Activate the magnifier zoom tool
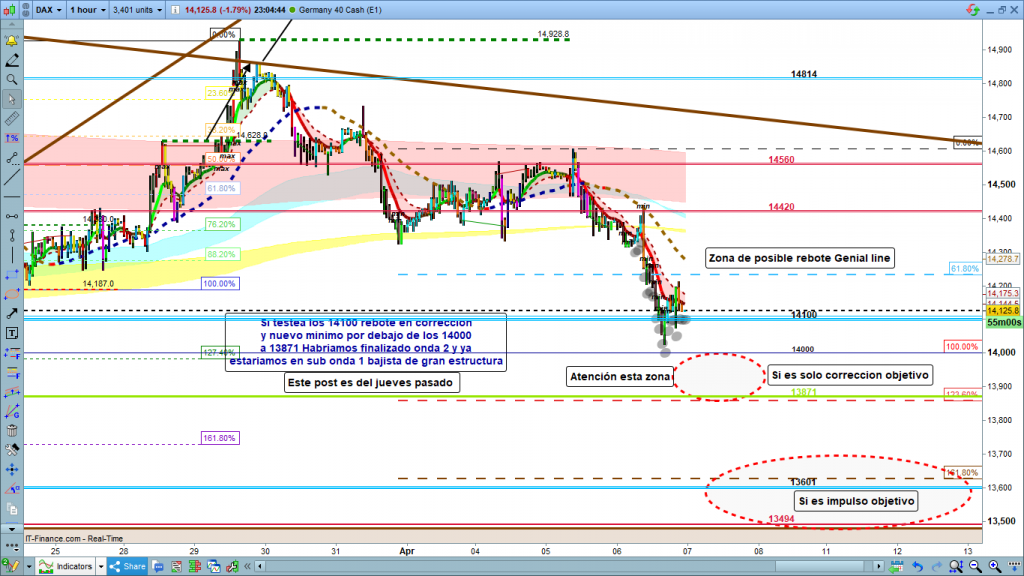Viewport: 1024px width, 576px height. click(11, 79)
